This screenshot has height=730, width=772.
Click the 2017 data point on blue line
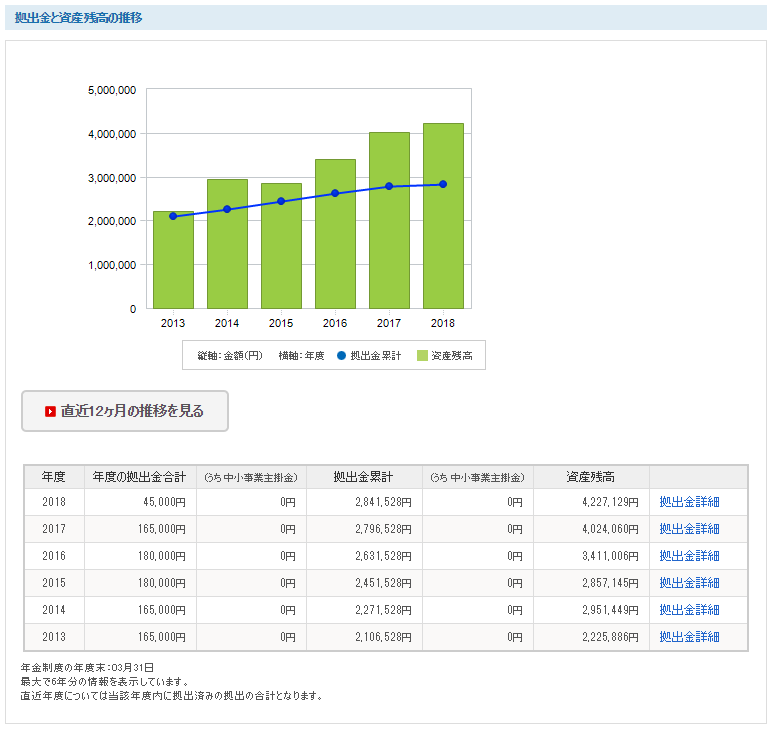[x=389, y=186]
